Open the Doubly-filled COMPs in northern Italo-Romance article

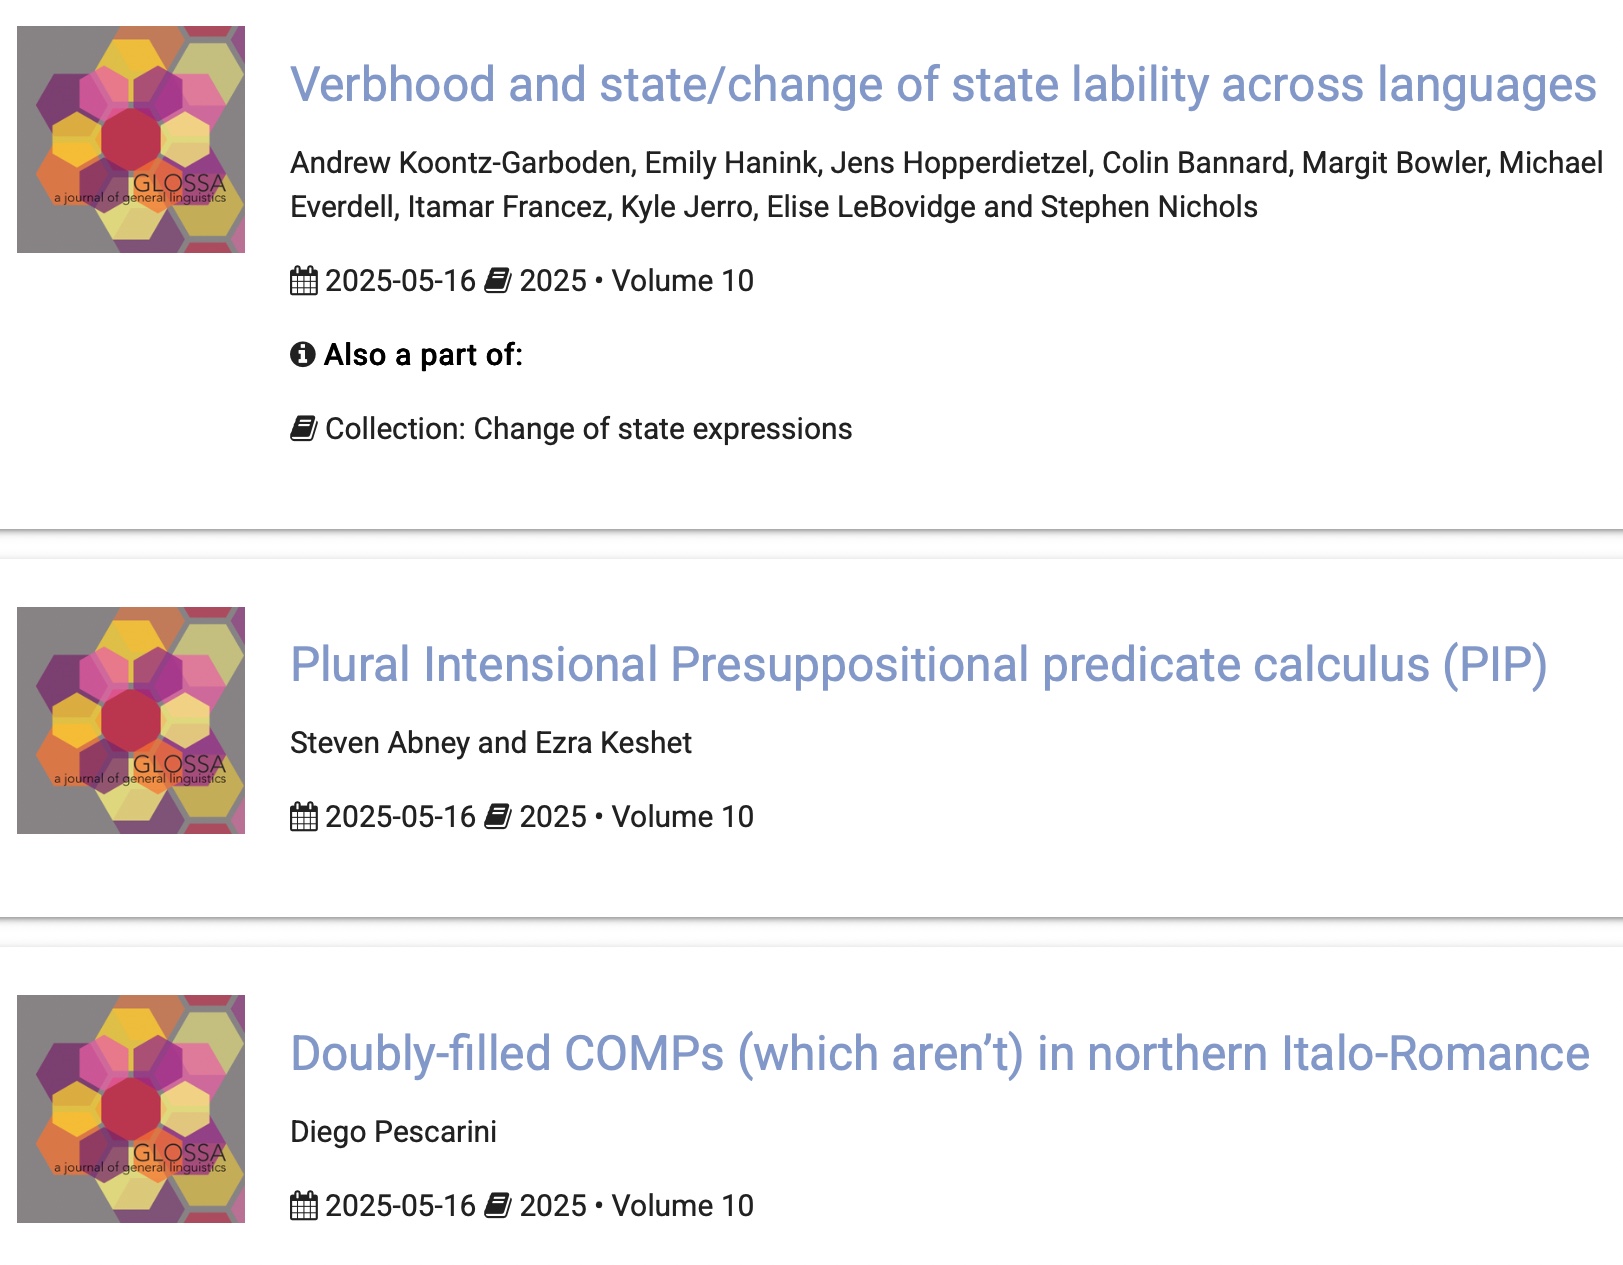[x=939, y=1054]
